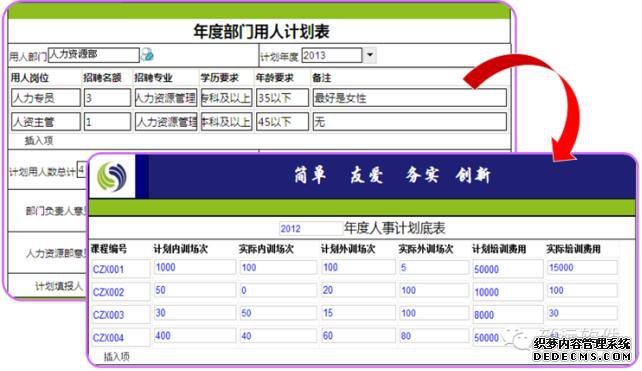Click the 45以下 age field

283,122
